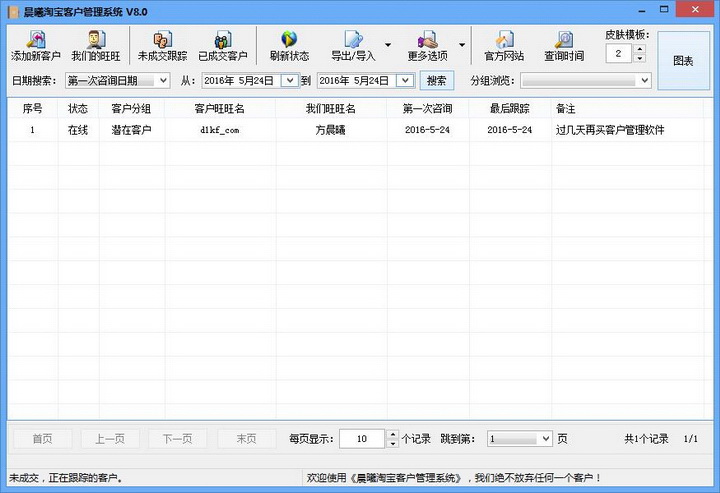Open the 分组浏览 group dropdown
The height and width of the screenshot is (493, 720).
click(585, 81)
